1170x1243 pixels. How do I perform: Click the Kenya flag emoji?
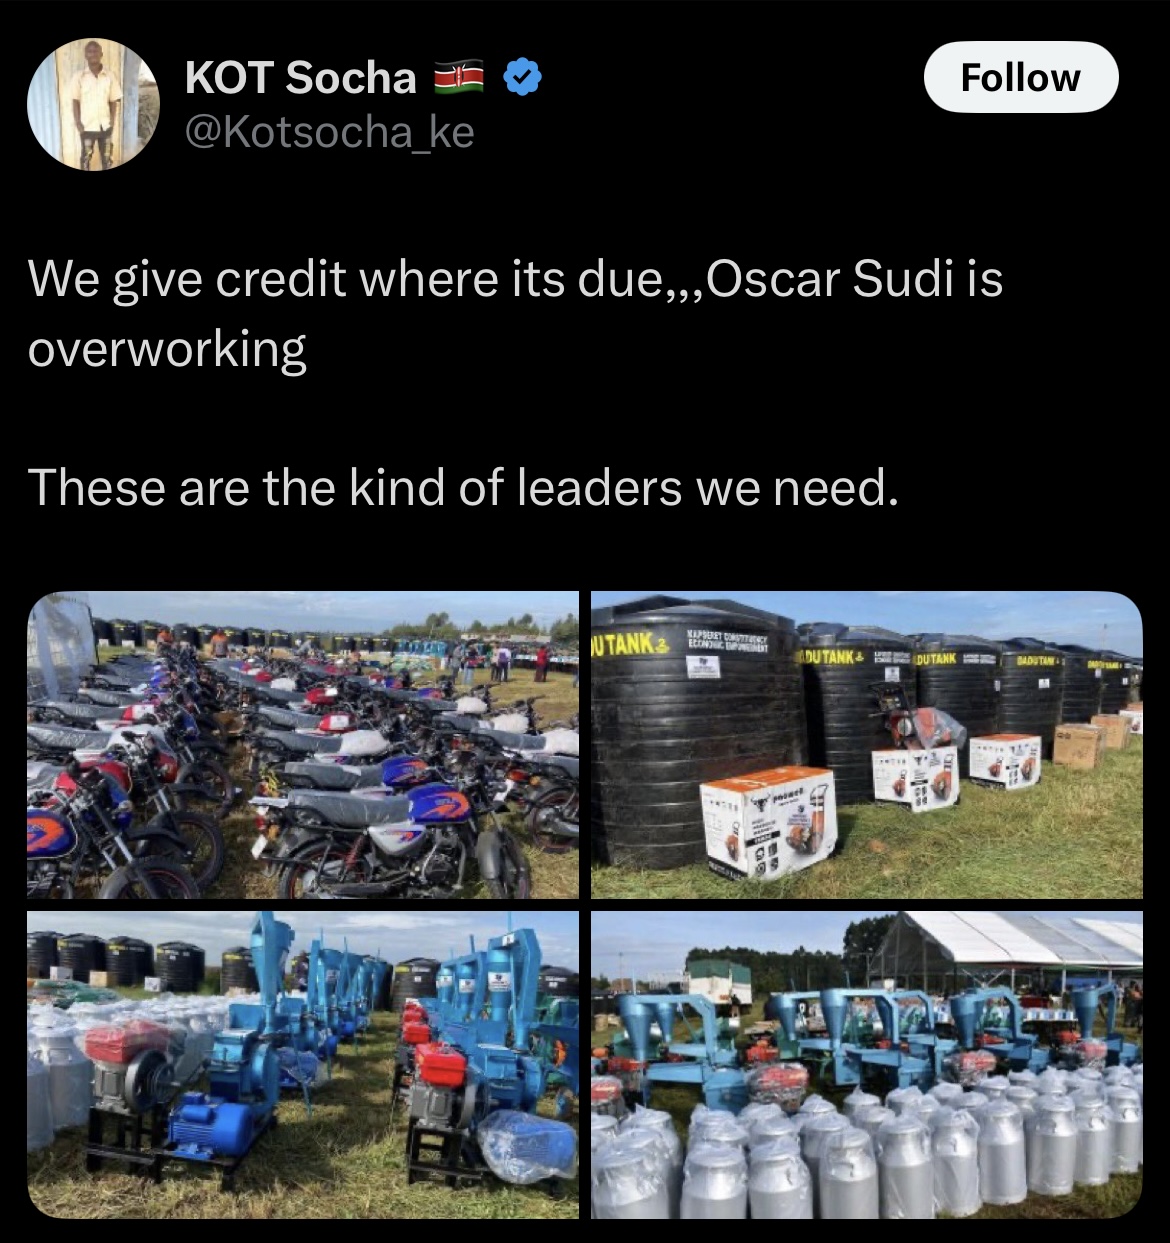point(459,77)
